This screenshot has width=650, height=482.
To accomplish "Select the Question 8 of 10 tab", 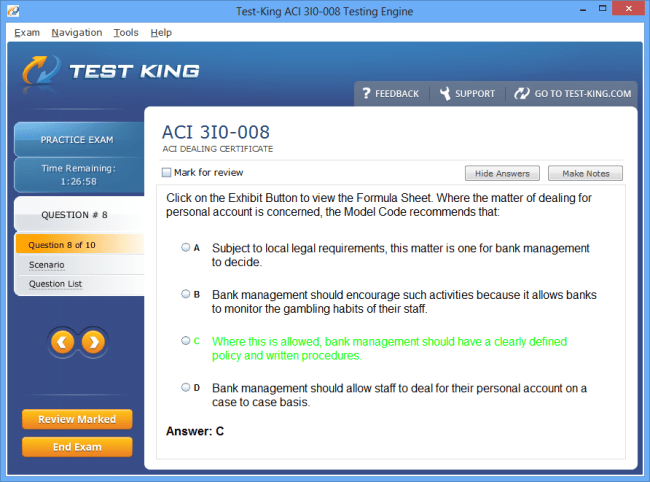I will tap(80, 245).
